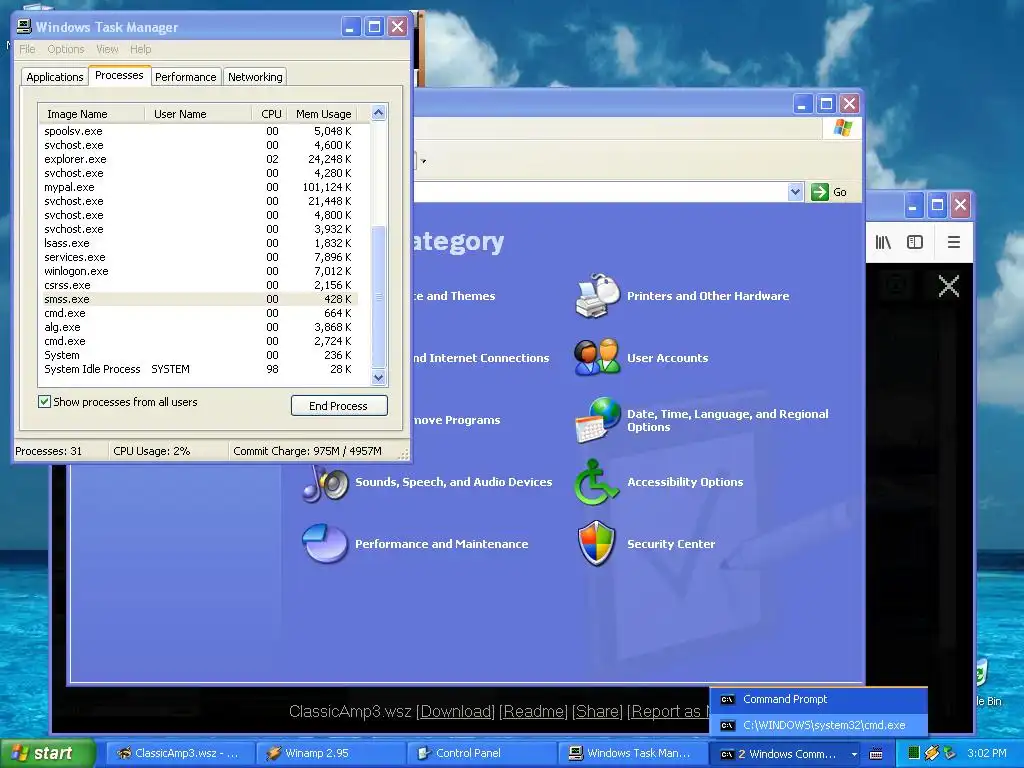Switch to the Performance tab

pos(185,77)
